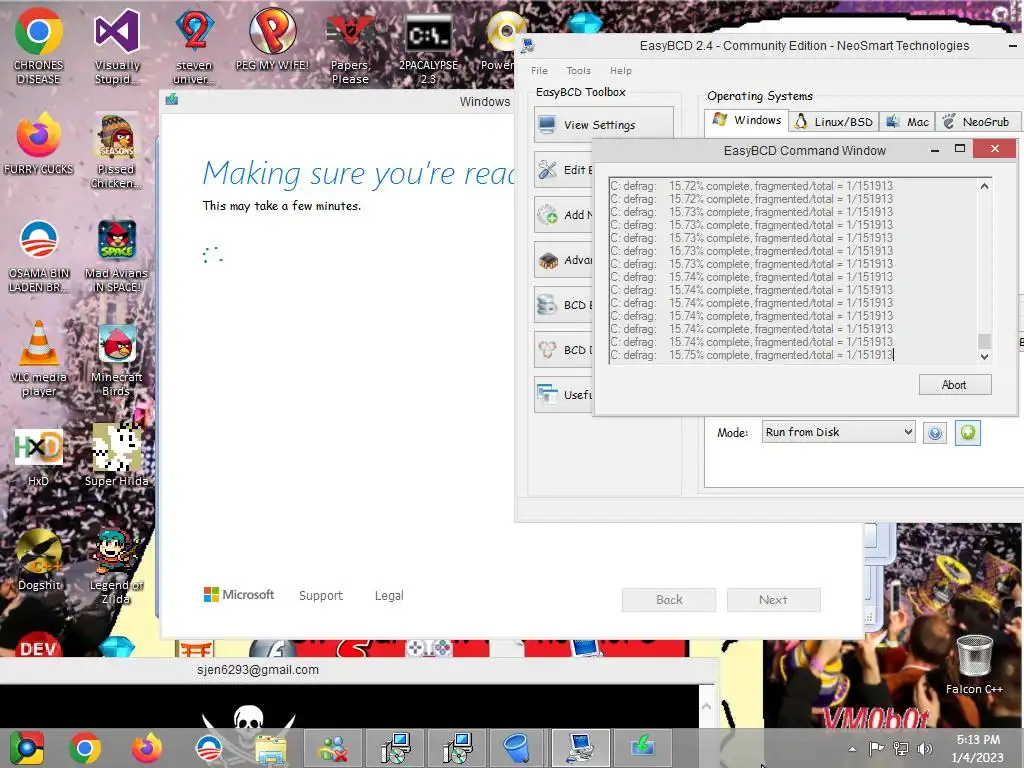Open the network icon in system tray
1024x768 pixels.
(x=901, y=749)
